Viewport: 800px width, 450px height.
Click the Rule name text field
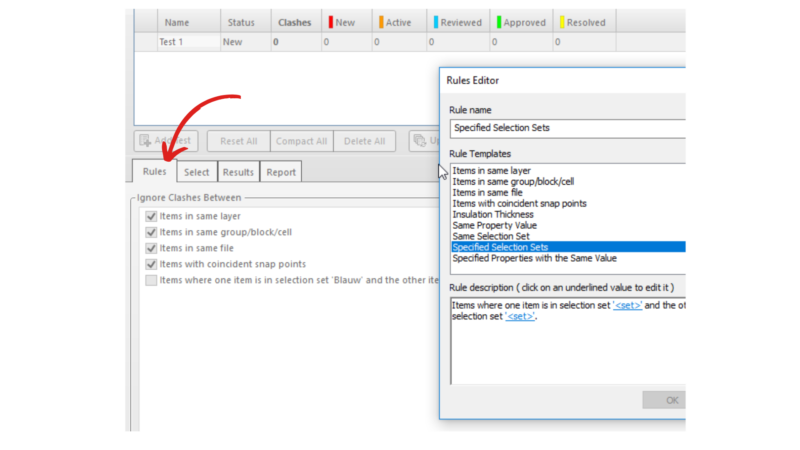click(x=567, y=128)
